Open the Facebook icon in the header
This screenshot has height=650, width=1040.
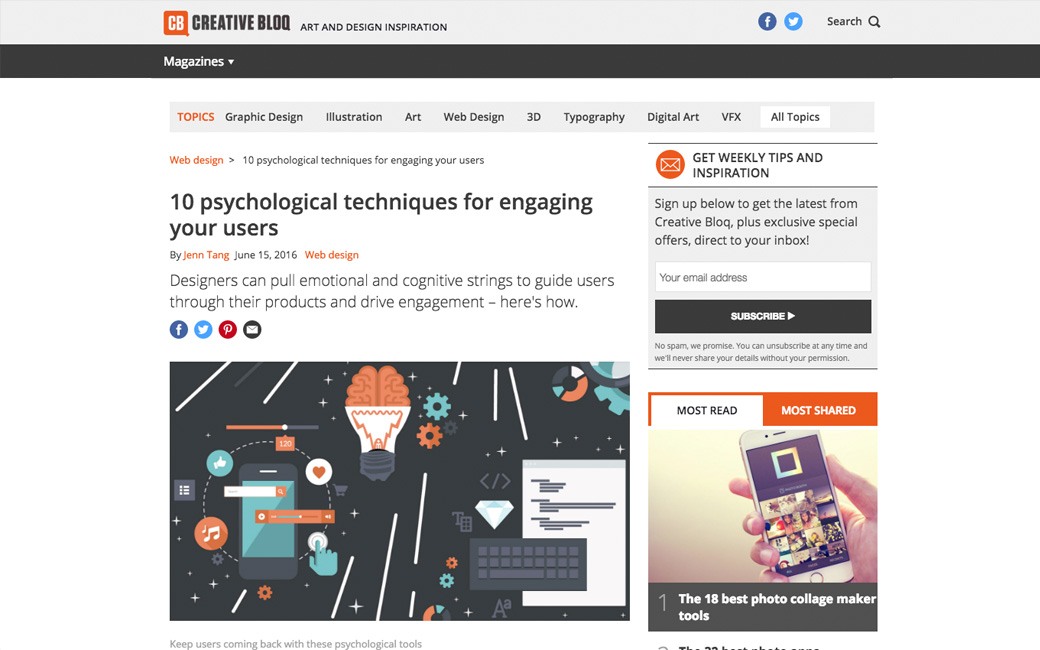(x=767, y=21)
